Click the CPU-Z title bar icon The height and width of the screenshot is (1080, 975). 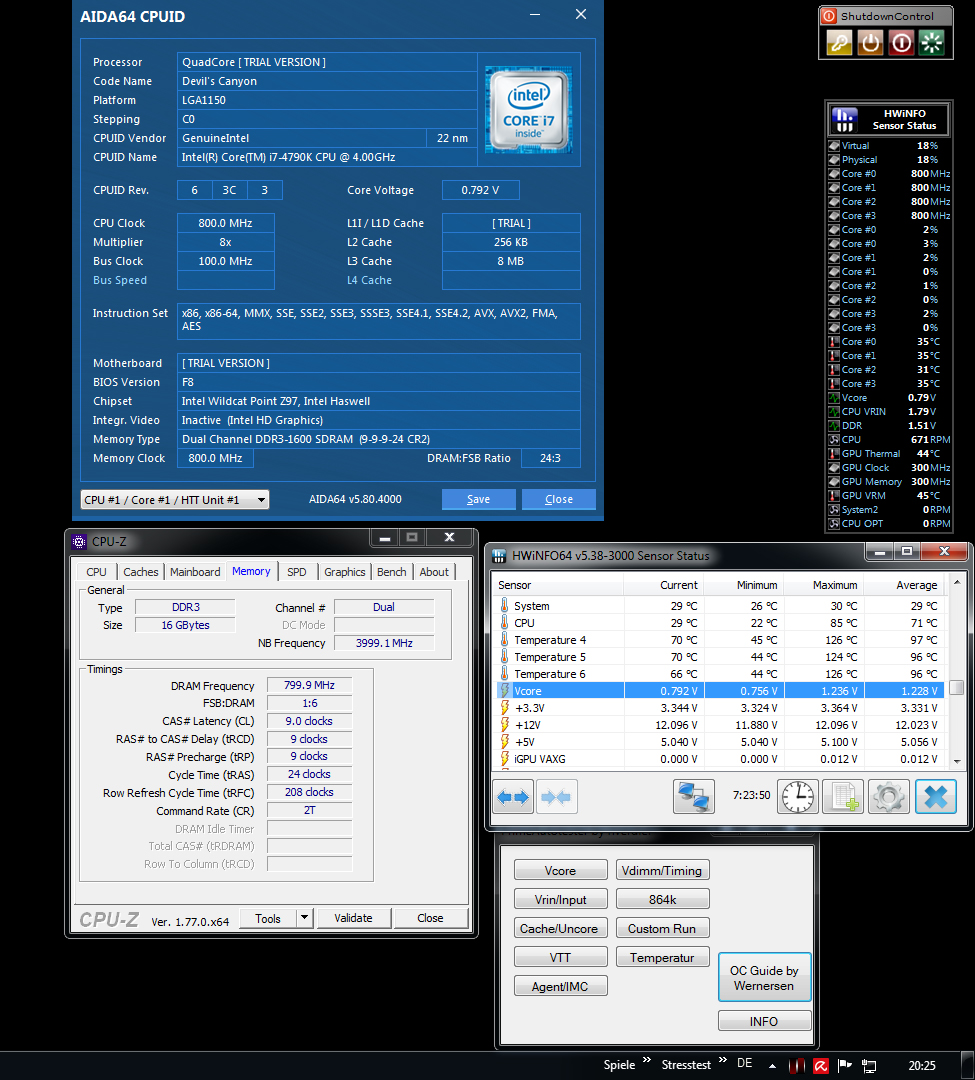coord(79,541)
